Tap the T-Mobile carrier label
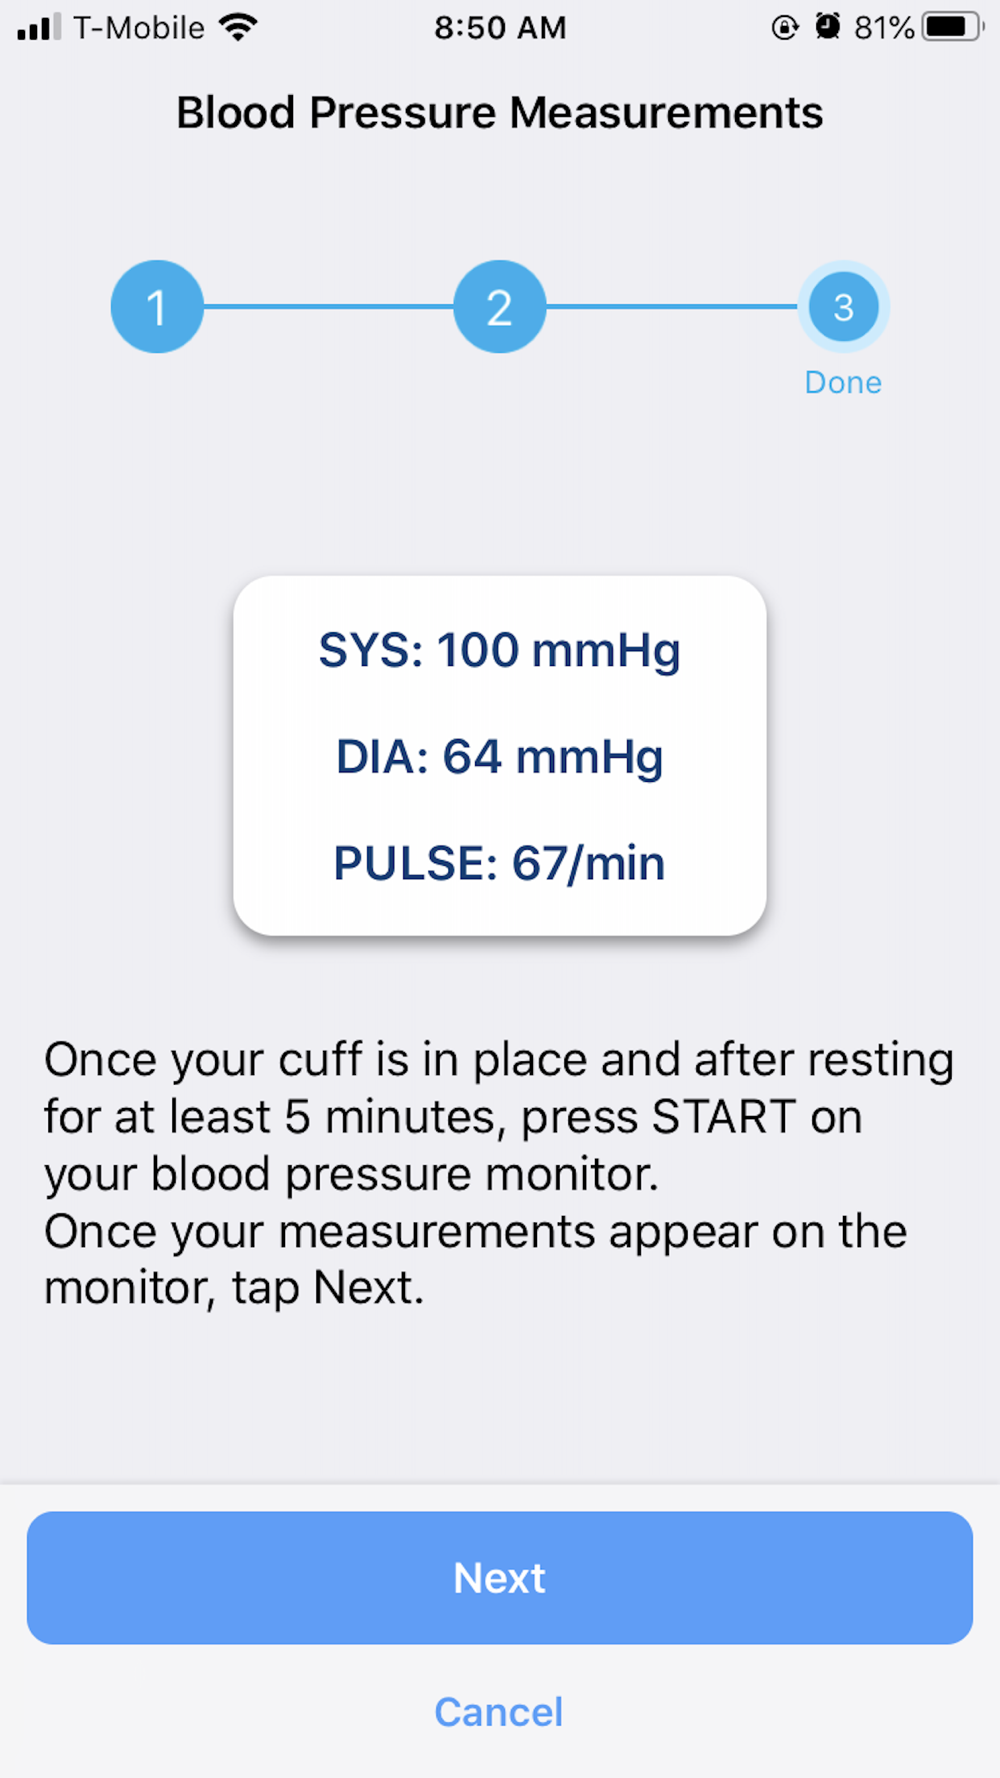Viewport: 1000px width, 1778px height. 139,28
